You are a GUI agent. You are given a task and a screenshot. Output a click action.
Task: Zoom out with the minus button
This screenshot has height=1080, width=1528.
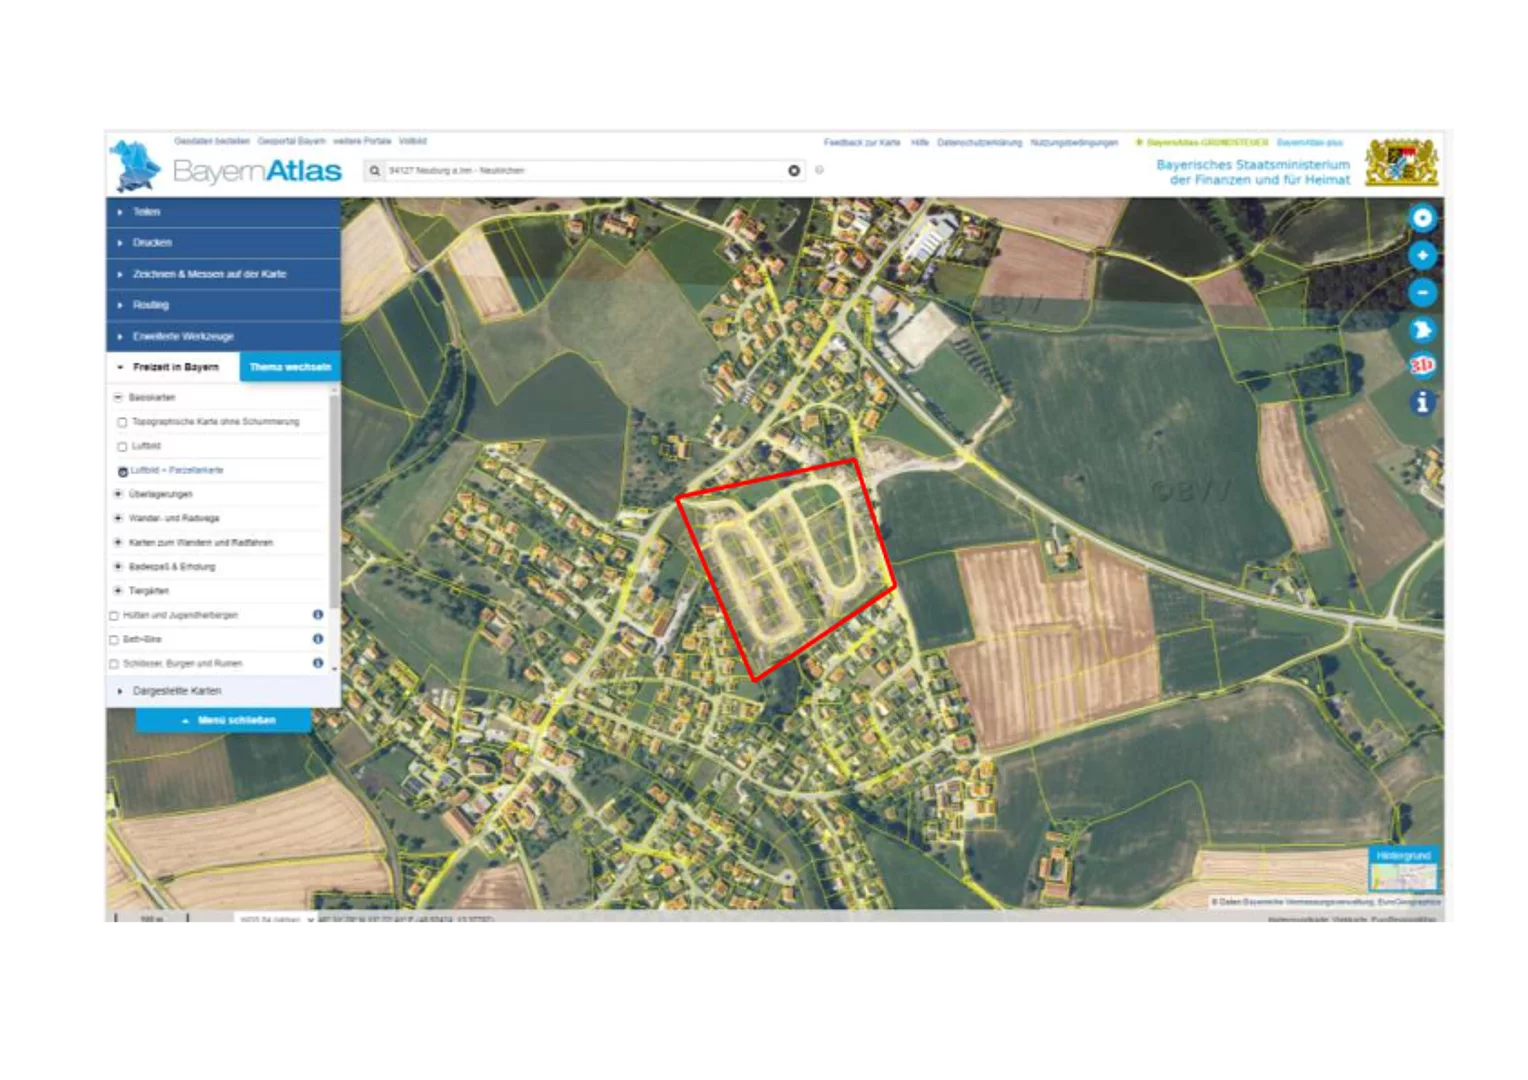(x=1422, y=293)
